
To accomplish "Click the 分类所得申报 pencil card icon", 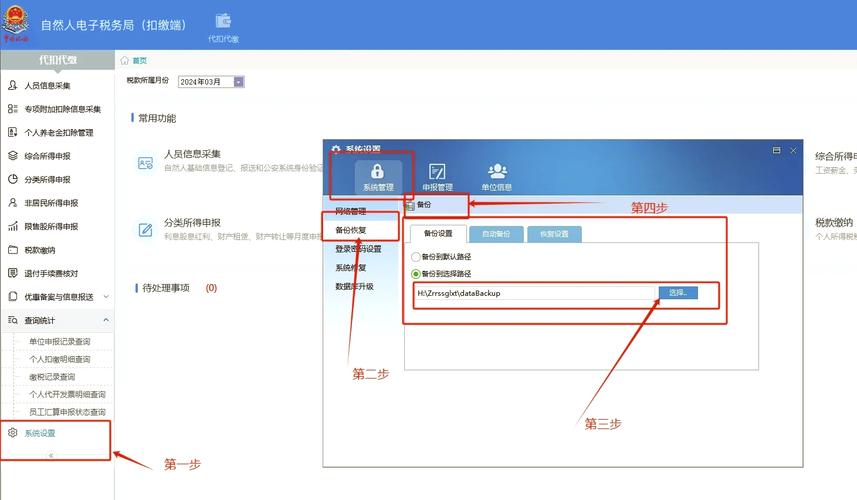I will pyautogui.click(x=145, y=230).
